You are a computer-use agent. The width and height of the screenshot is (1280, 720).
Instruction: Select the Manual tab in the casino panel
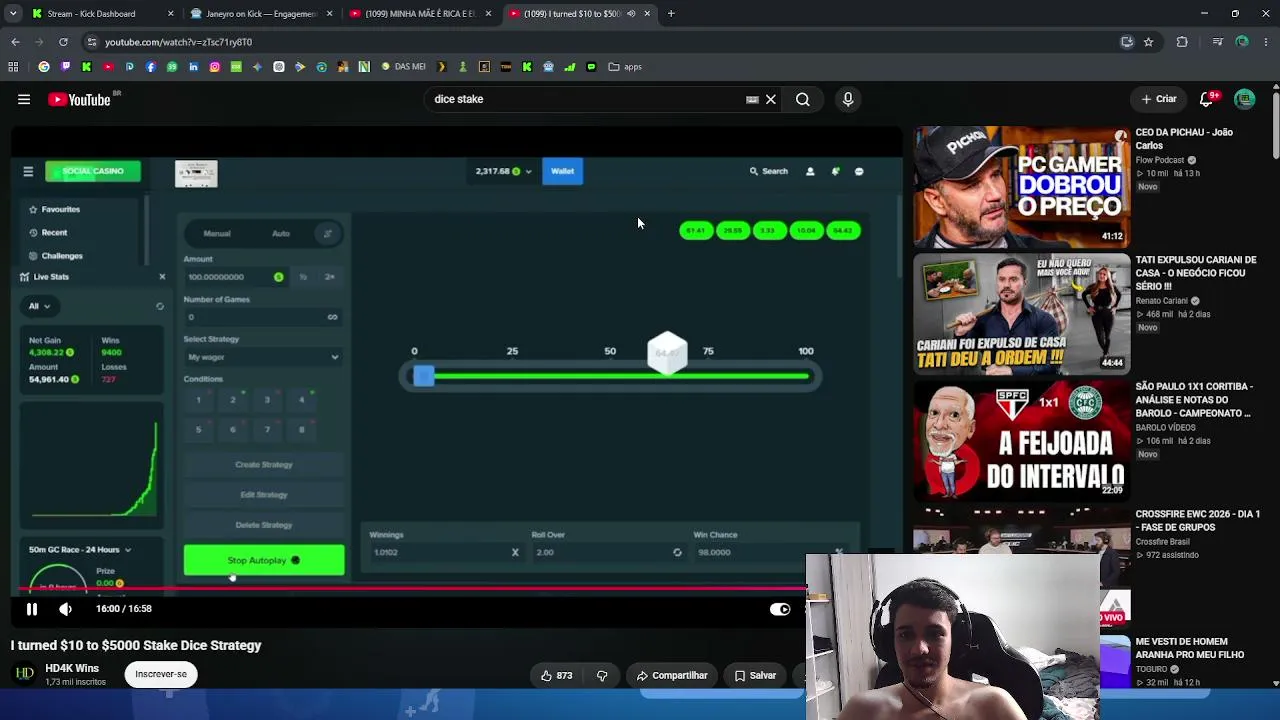[217, 234]
